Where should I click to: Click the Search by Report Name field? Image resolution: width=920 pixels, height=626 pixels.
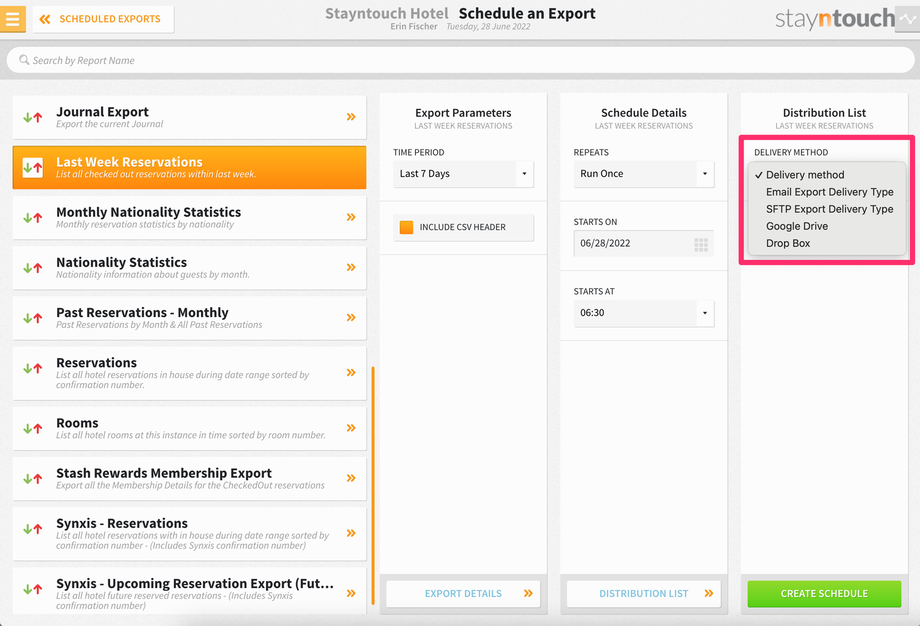click(x=460, y=60)
